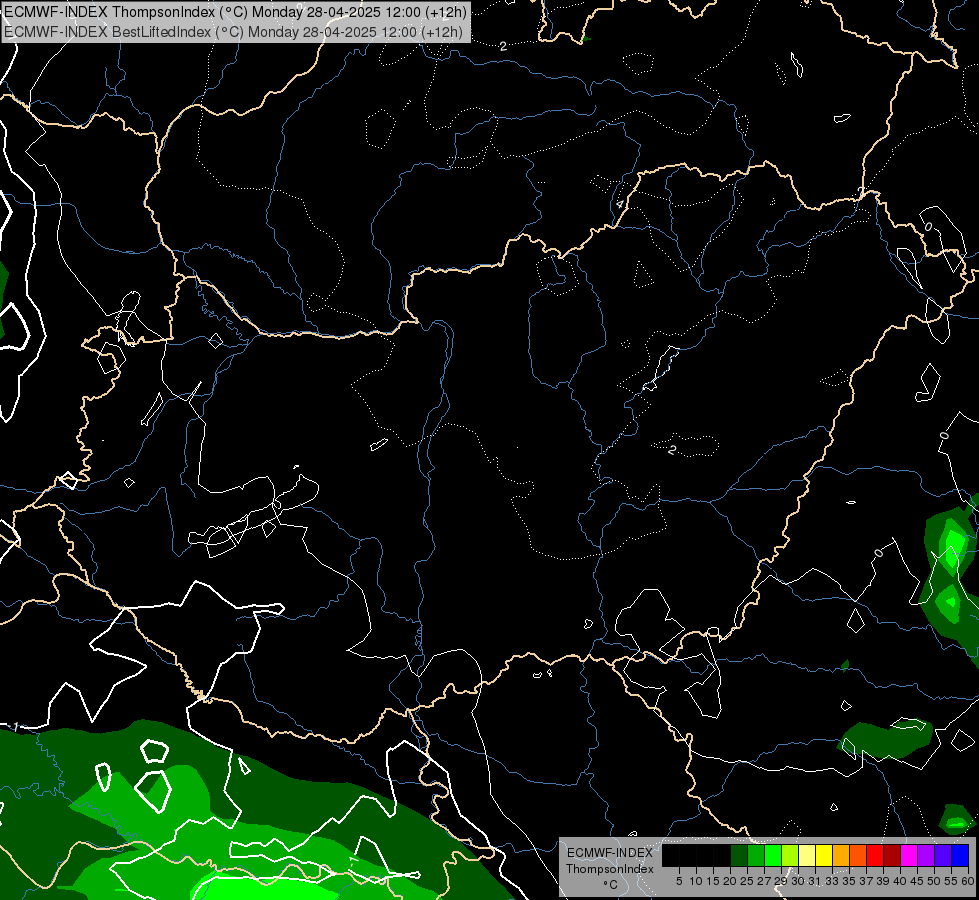The height and width of the screenshot is (900, 979).
Task: Click the blue 55–60 legend swatch
Action: [x=960, y=855]
